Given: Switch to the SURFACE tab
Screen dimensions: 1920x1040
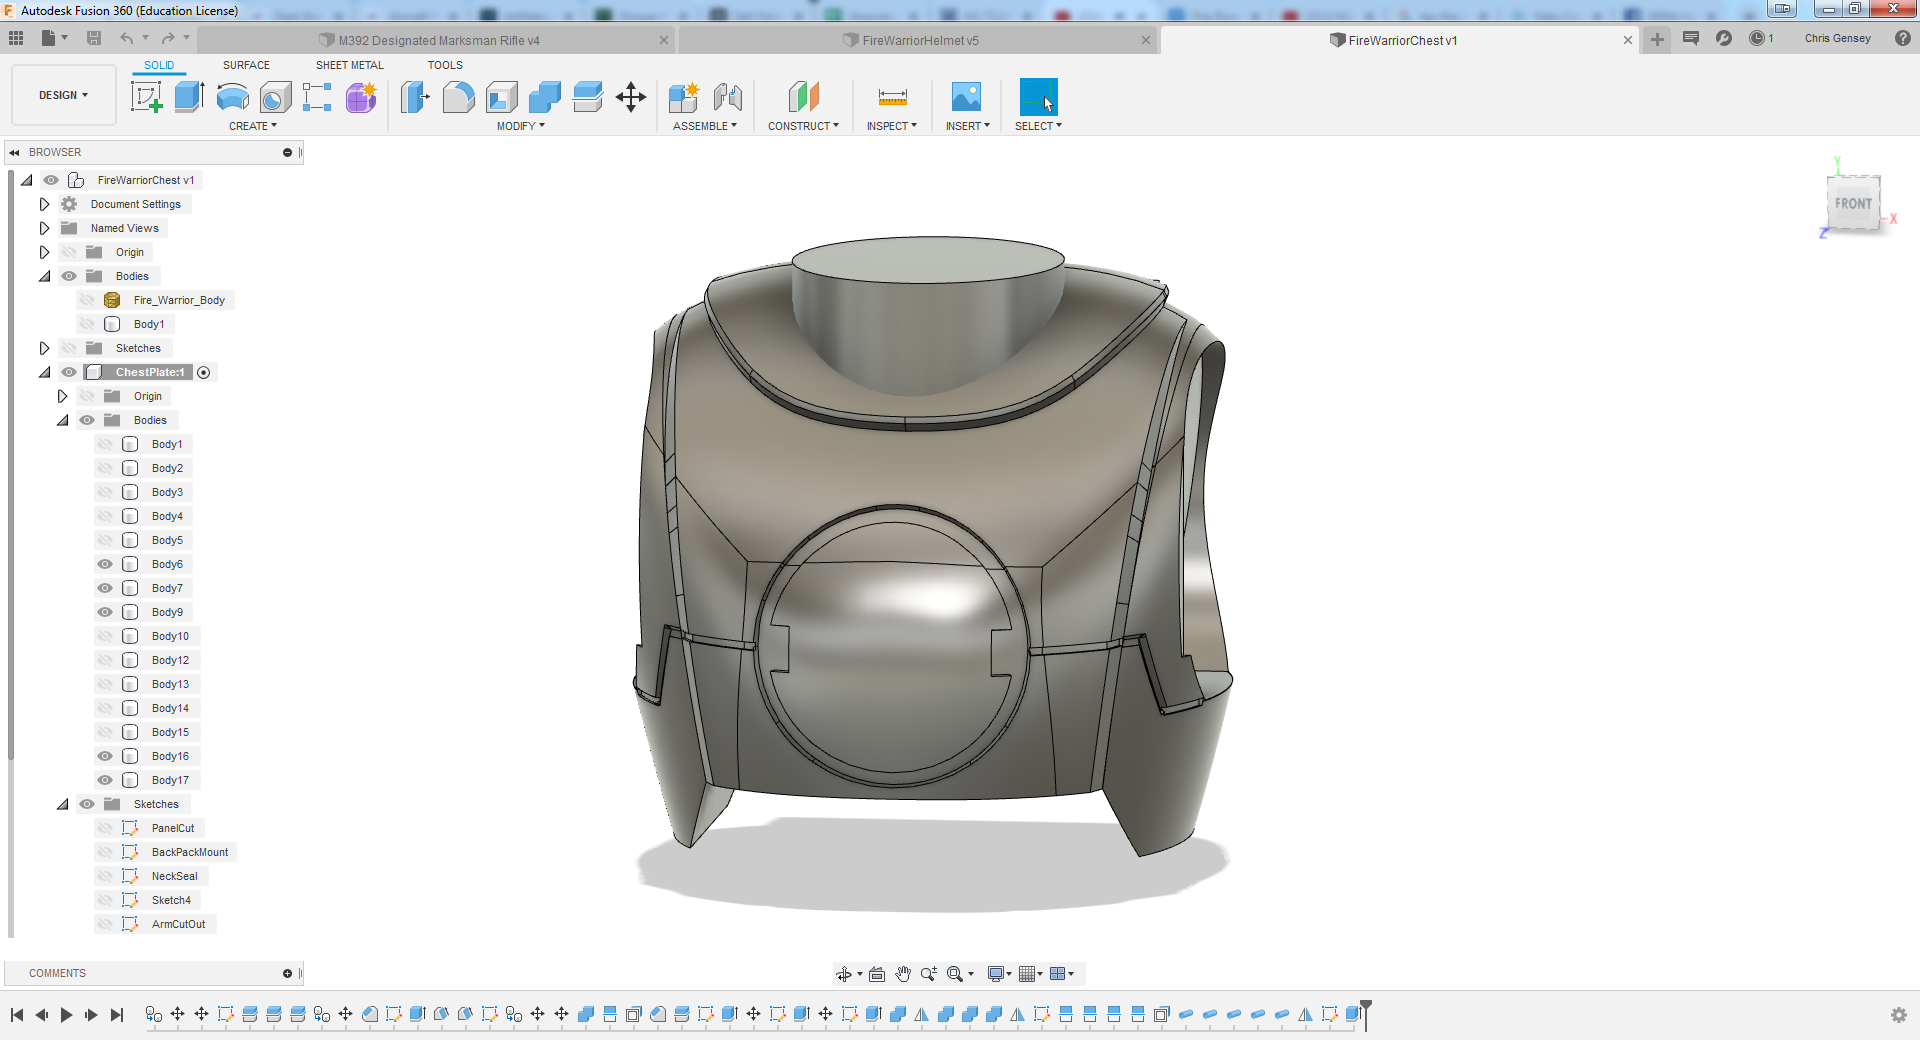Looking at the screenshot, I should (x=246, y=65).
